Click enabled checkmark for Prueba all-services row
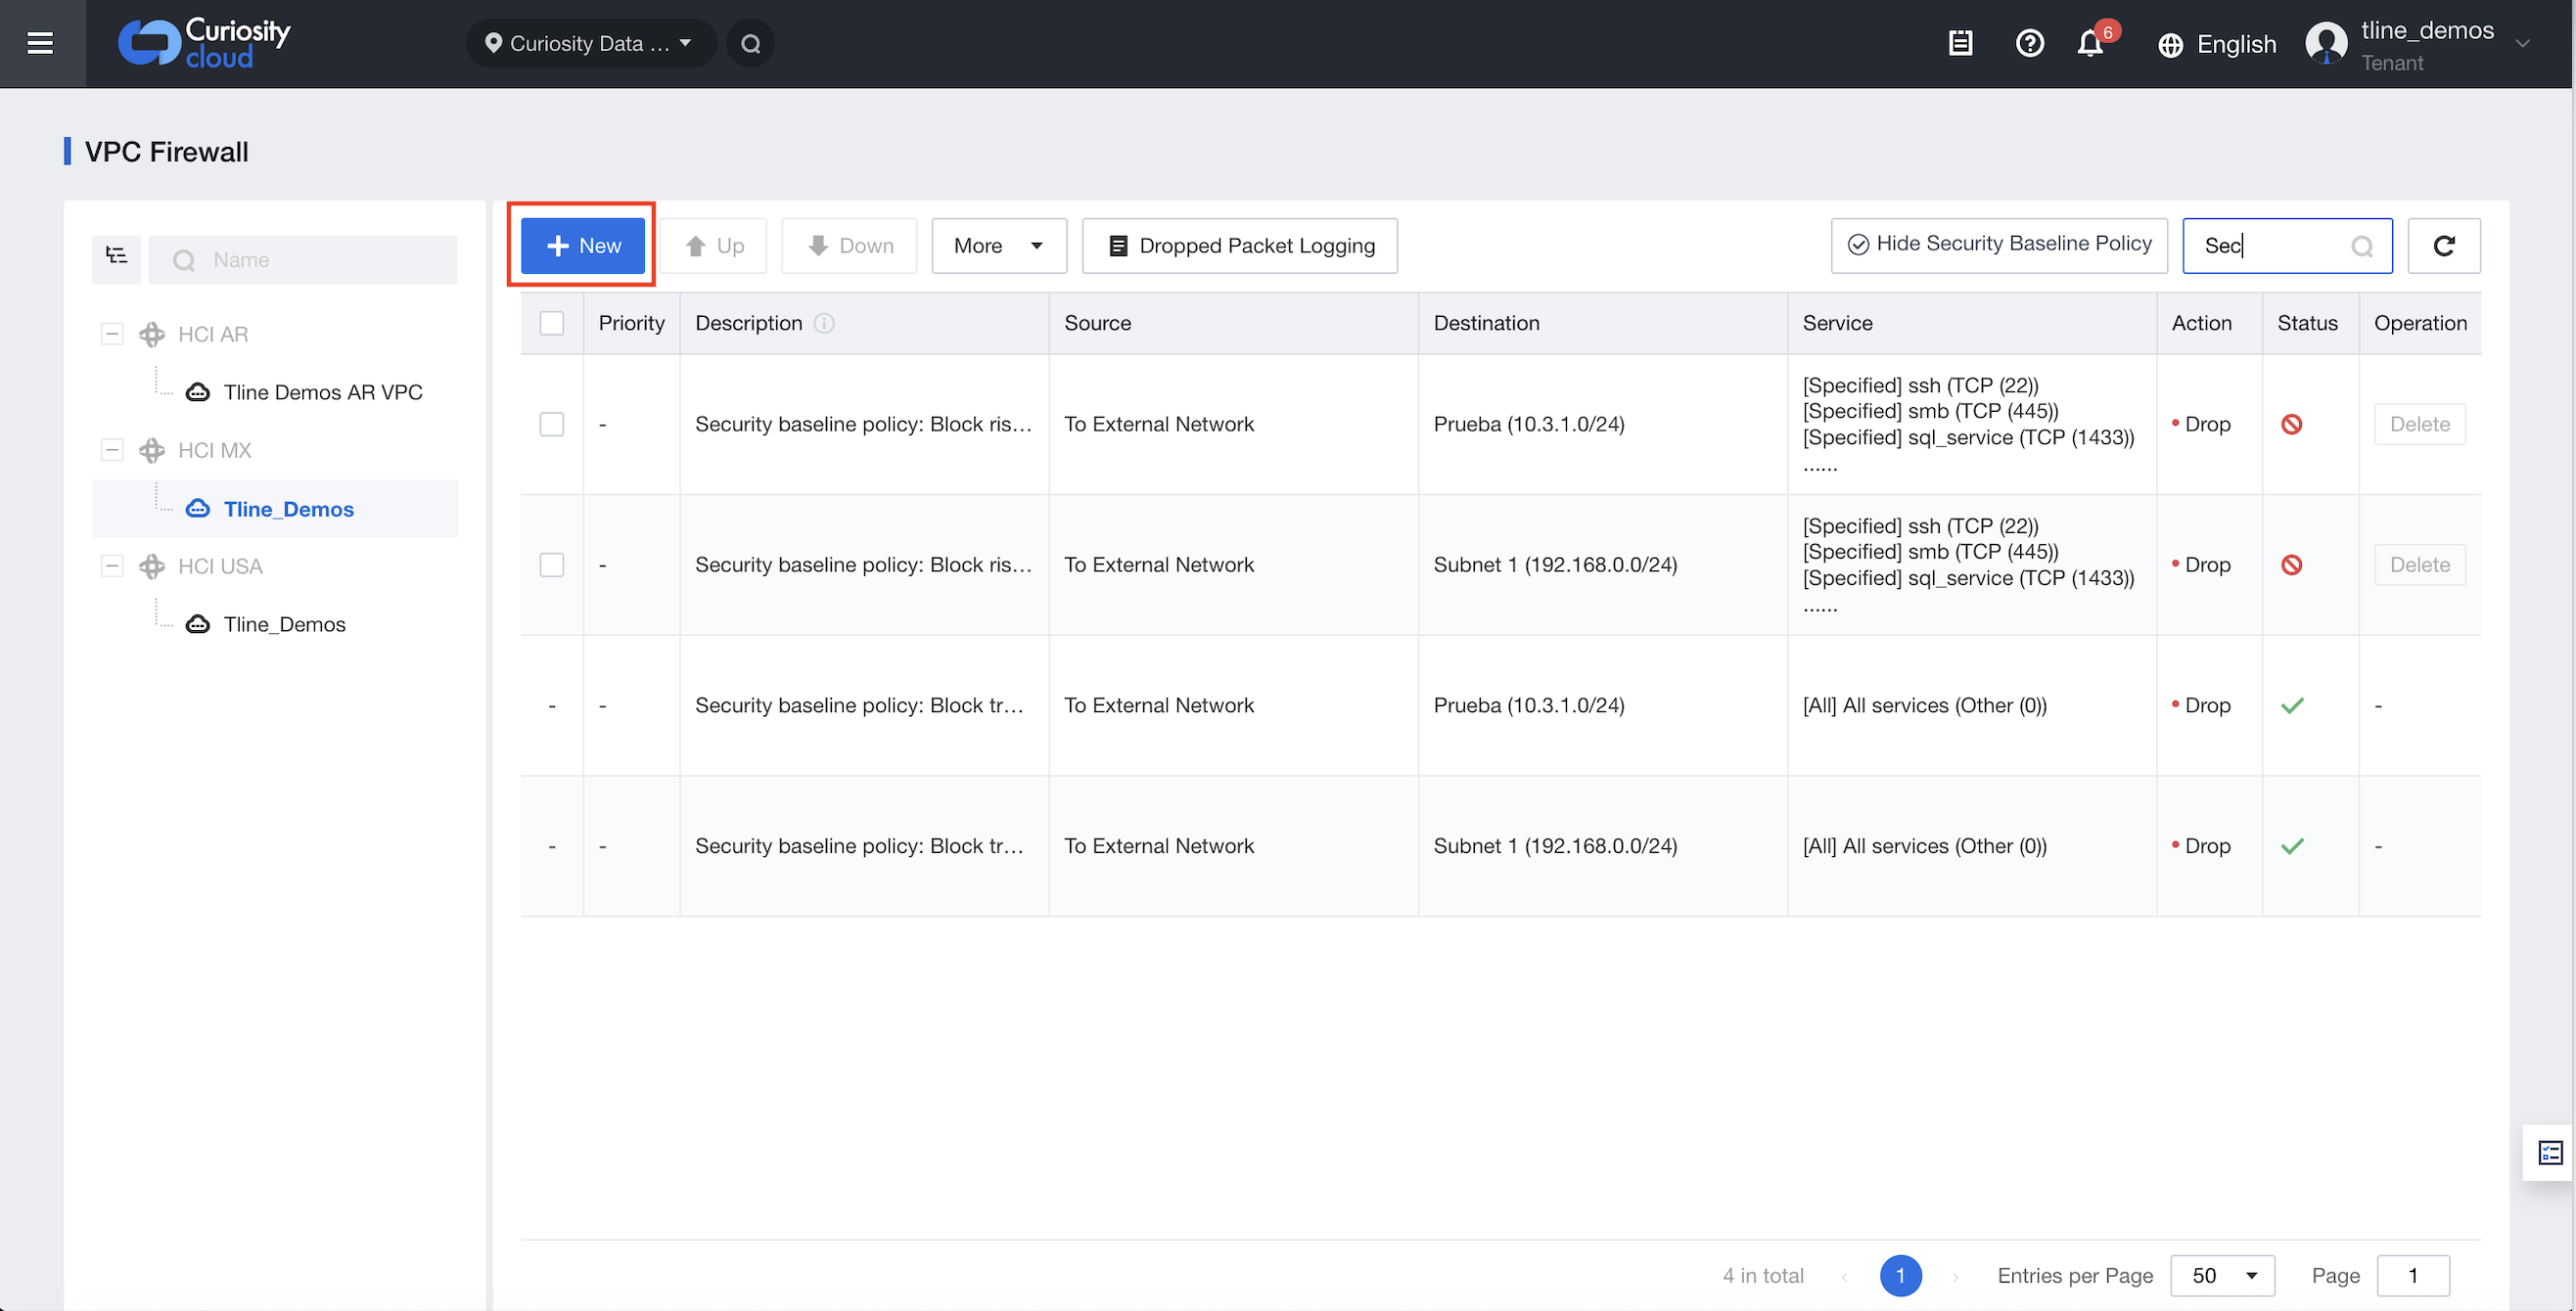 2292,706
